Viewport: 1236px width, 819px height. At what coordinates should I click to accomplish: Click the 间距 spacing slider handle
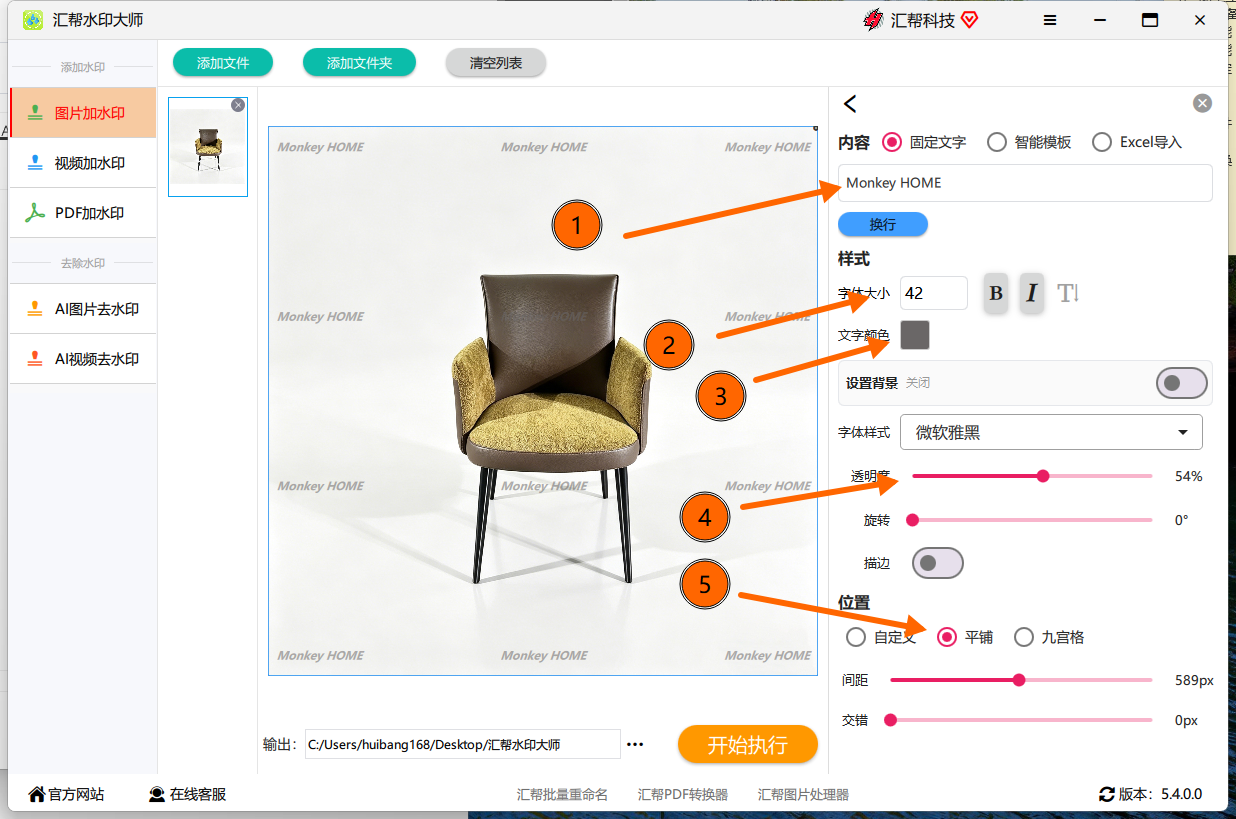coord(1019,680)
